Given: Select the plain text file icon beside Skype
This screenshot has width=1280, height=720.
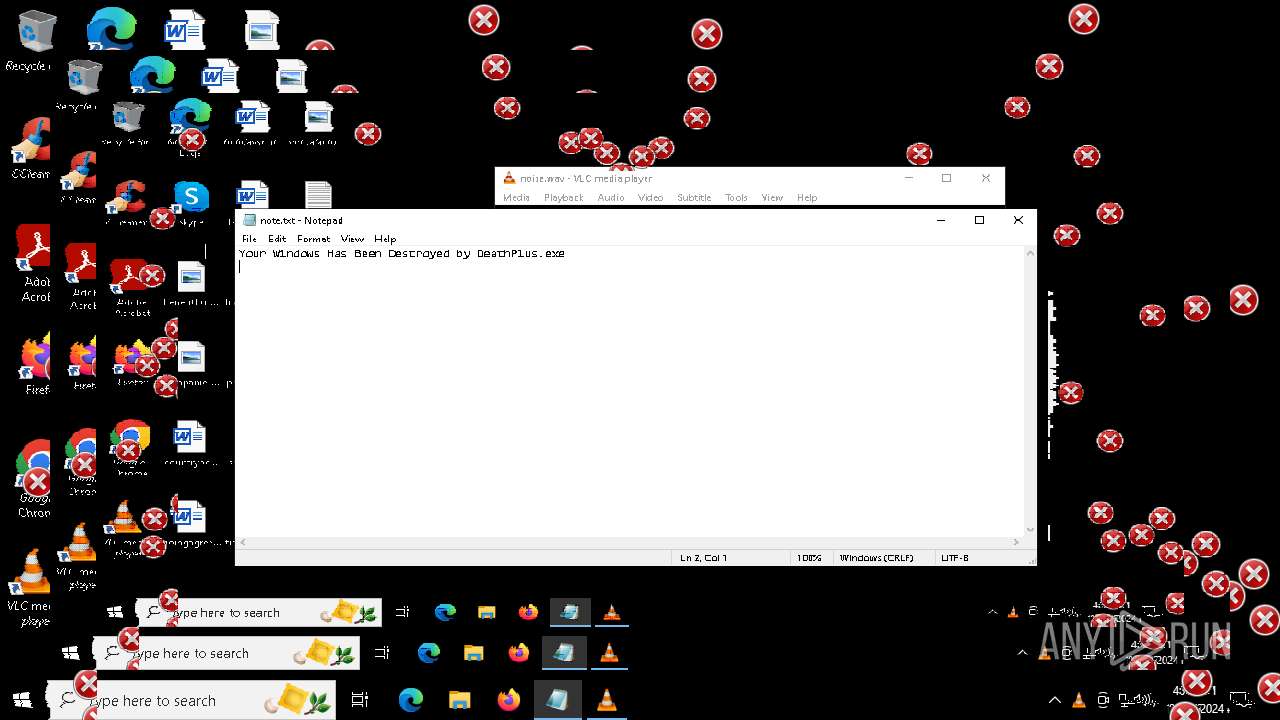Looking at the screenshot, I should point(318,196).
